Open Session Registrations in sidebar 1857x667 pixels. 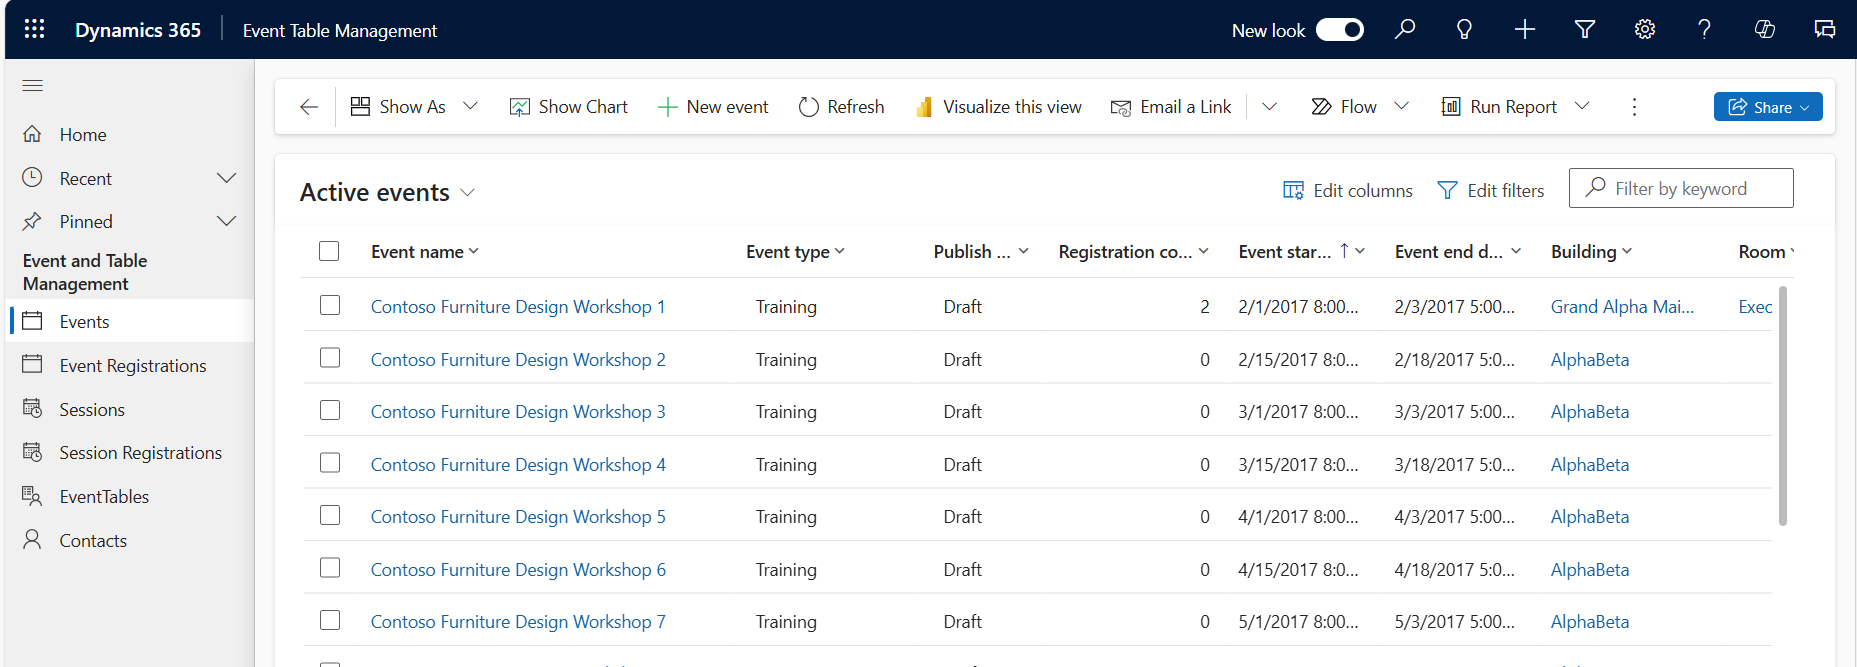tap(129, 453)
